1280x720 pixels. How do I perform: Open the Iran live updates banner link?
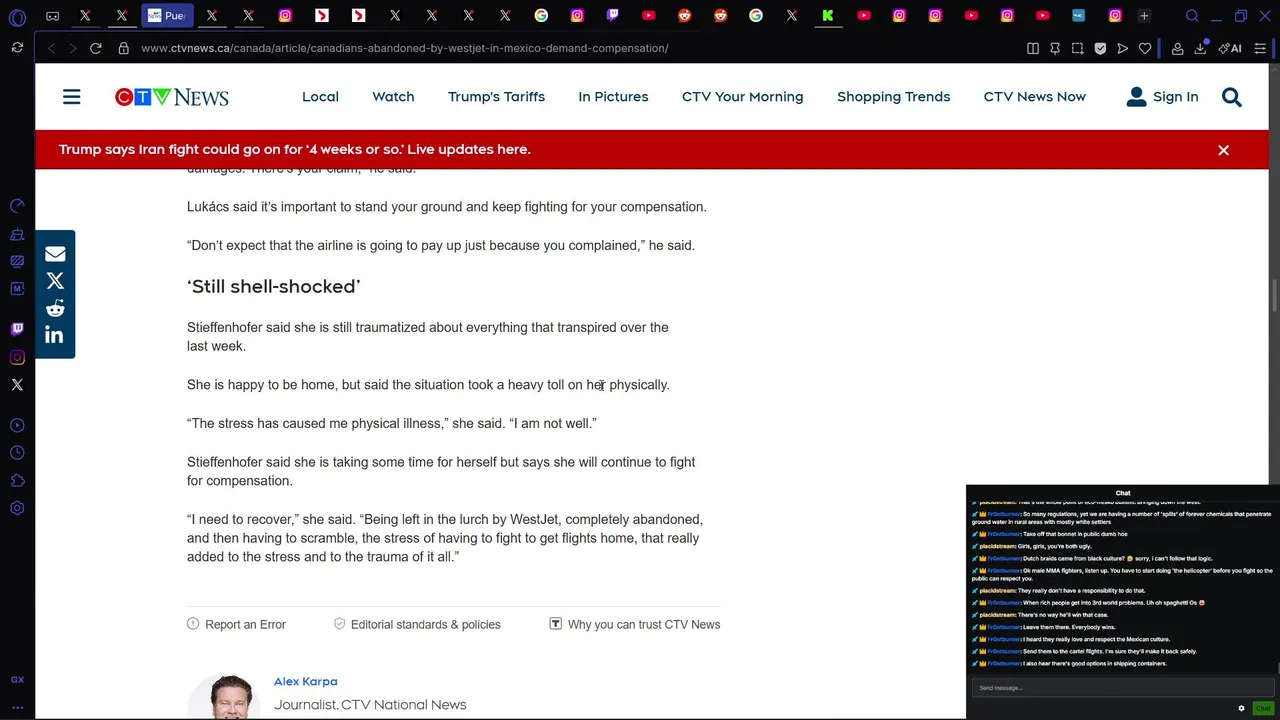294,149
